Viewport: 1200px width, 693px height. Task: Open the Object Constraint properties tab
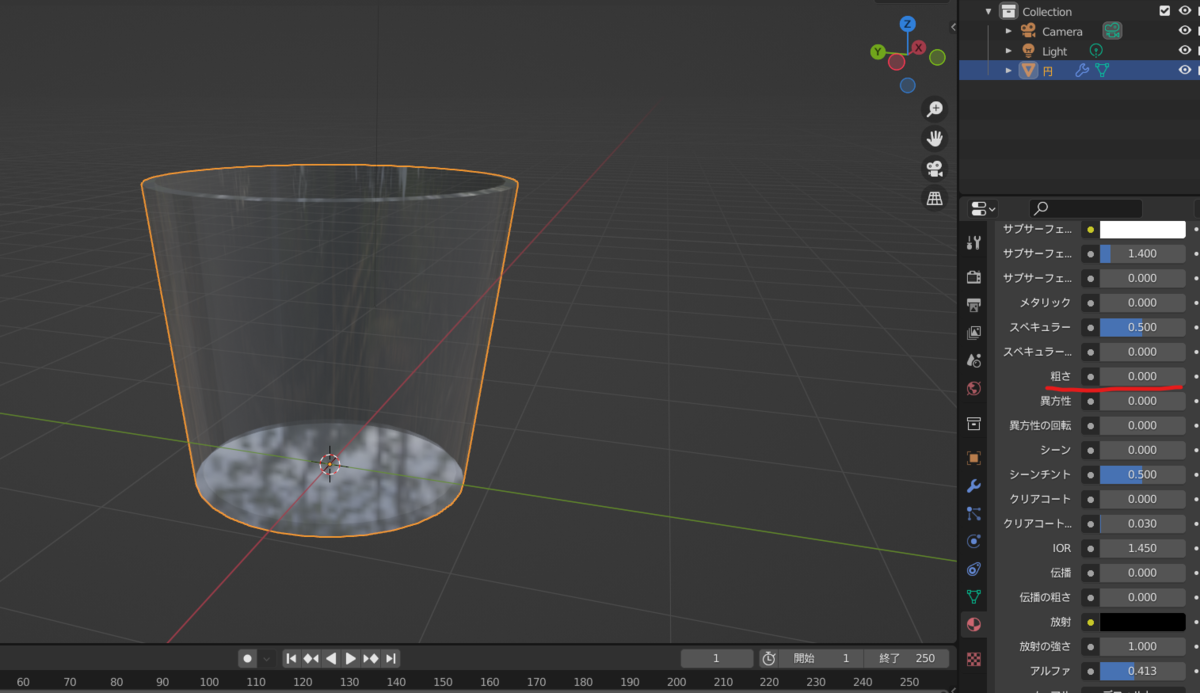click(974, 569)
